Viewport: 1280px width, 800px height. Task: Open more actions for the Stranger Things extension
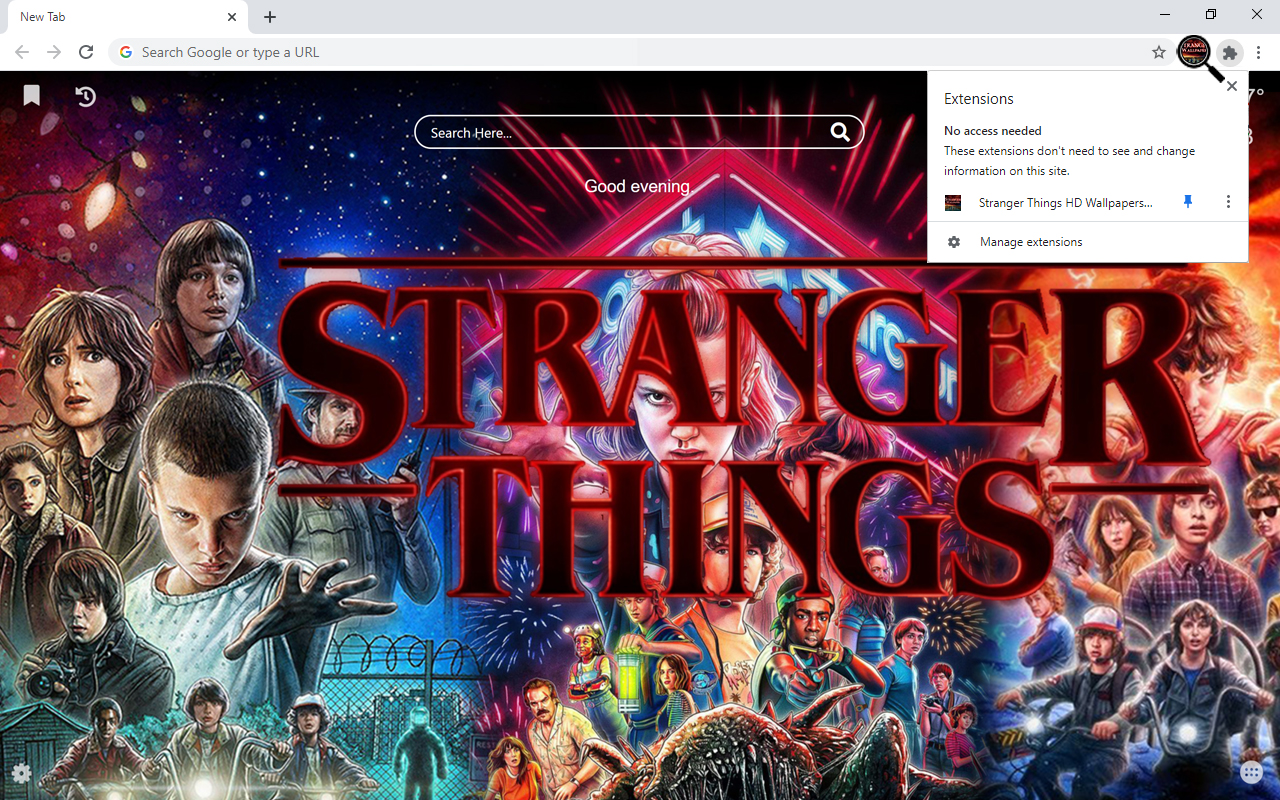[x=1228, y=202]
